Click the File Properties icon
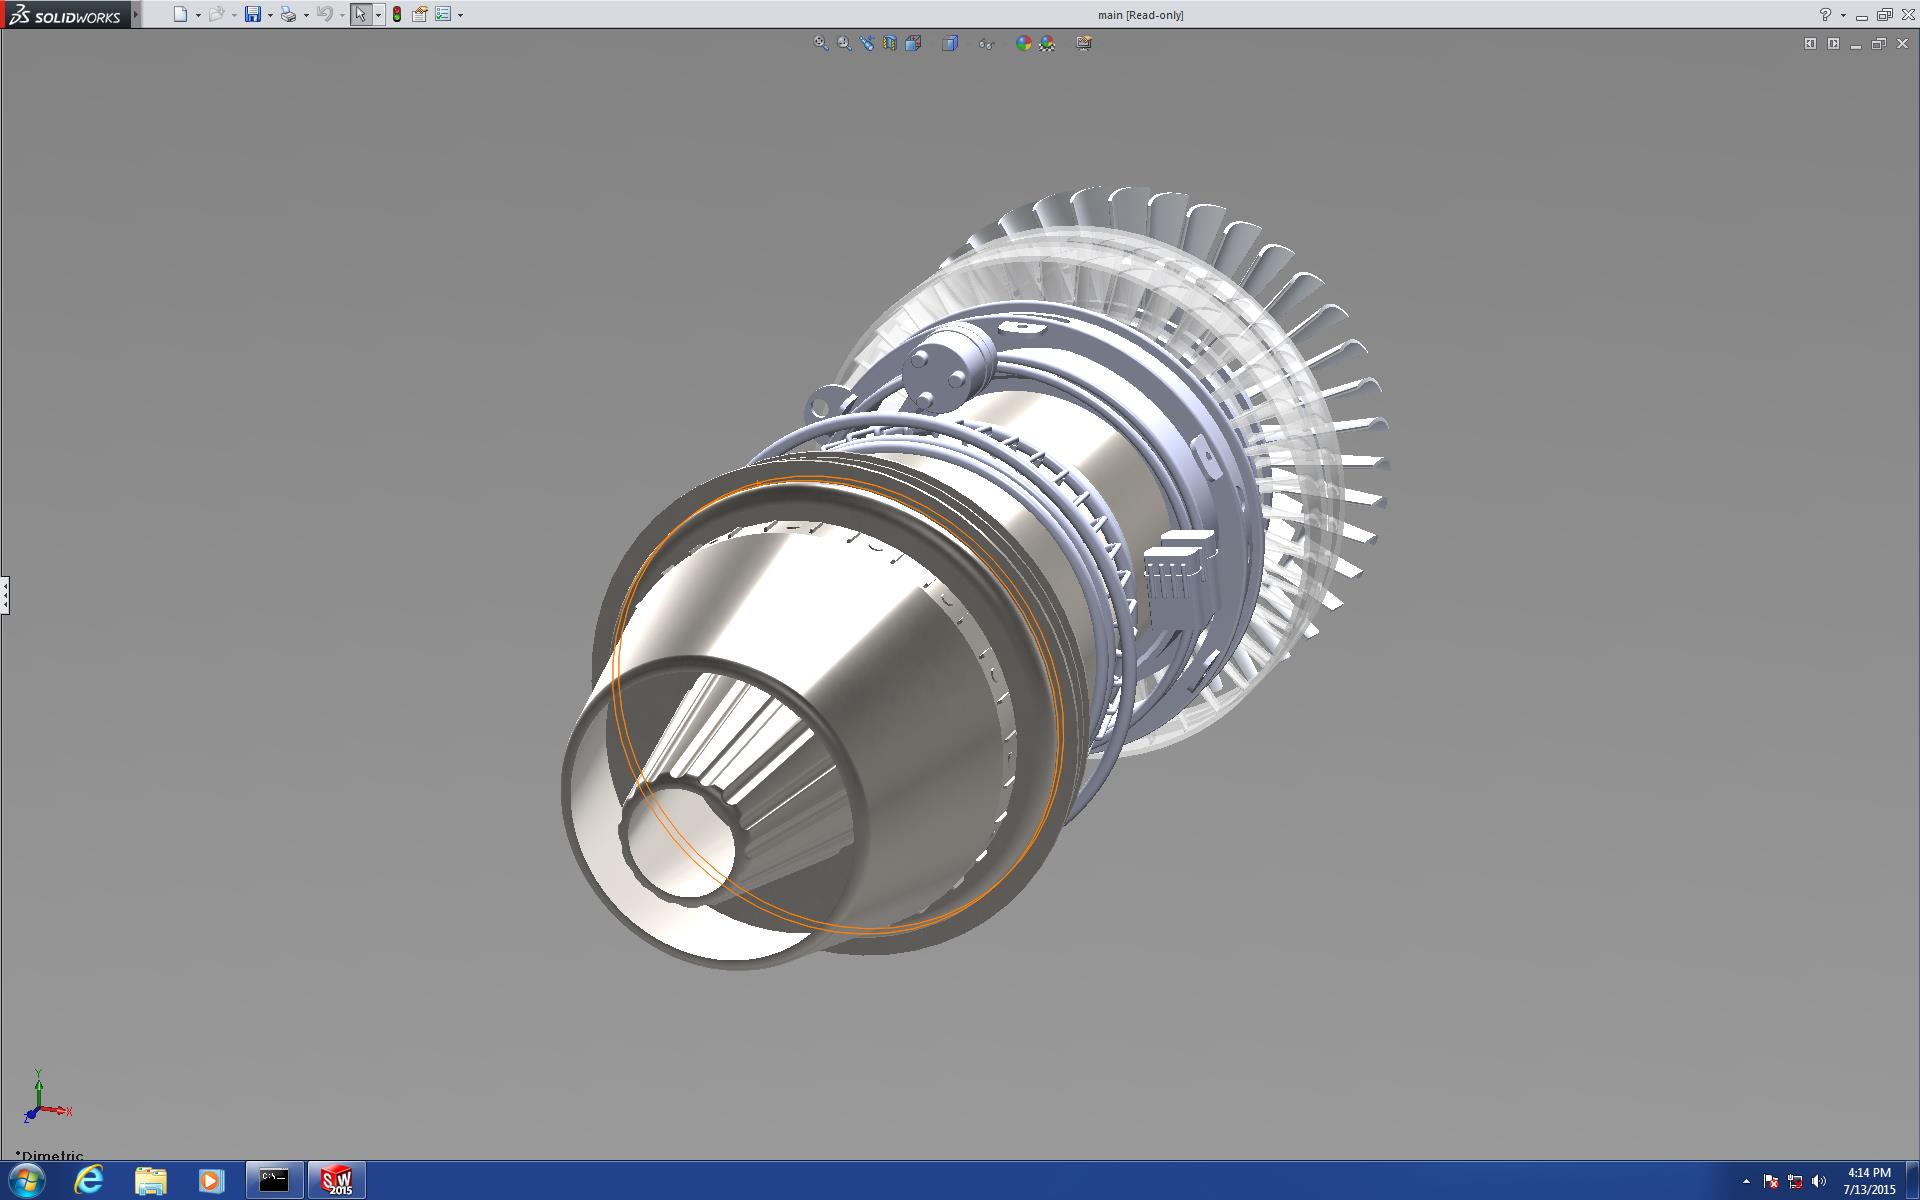Viewport: 1920px width, 1200px height. point(420,14)
